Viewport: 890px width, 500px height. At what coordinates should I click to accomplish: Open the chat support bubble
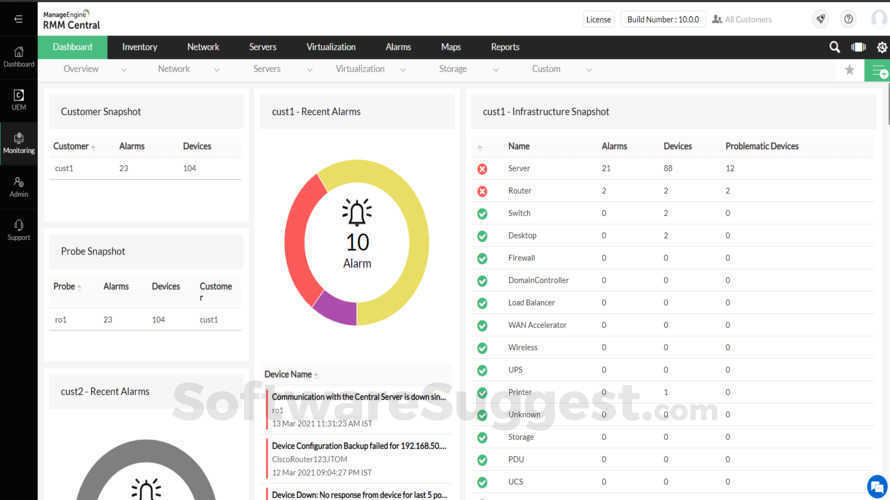point(877,486)
